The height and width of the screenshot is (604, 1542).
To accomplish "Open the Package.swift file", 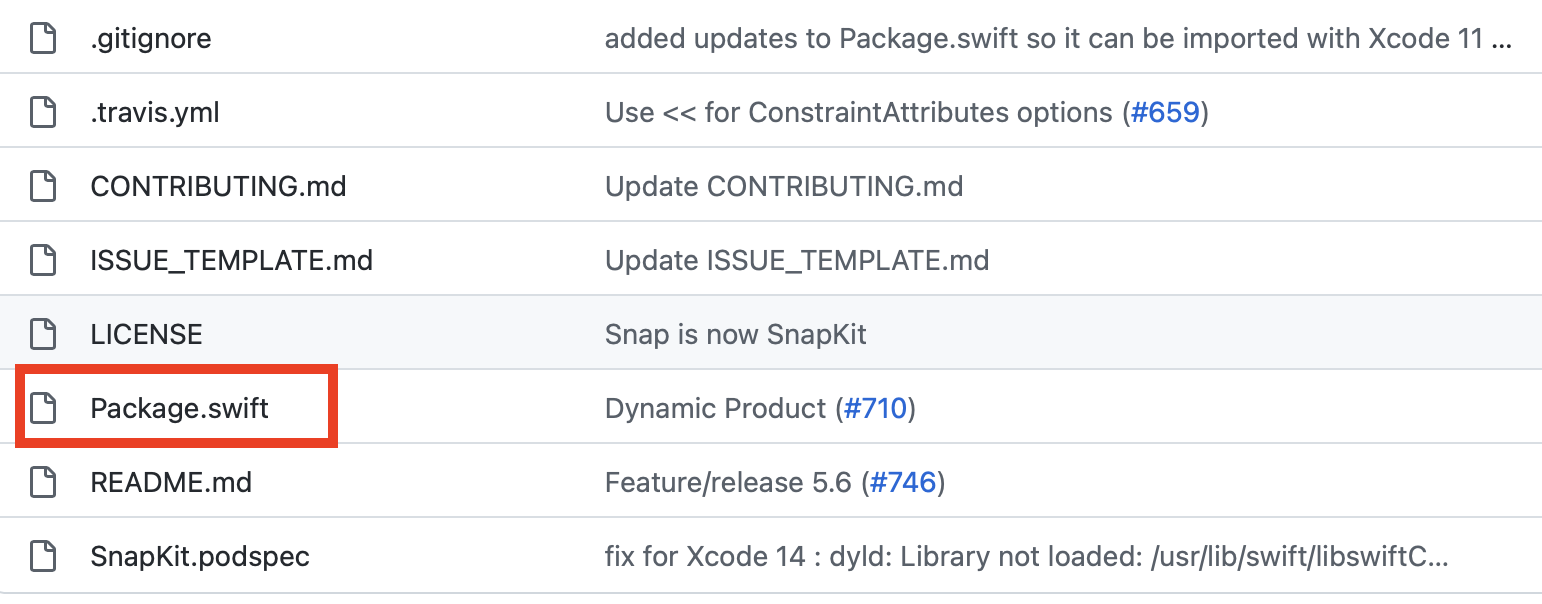I will coord(179,409).
